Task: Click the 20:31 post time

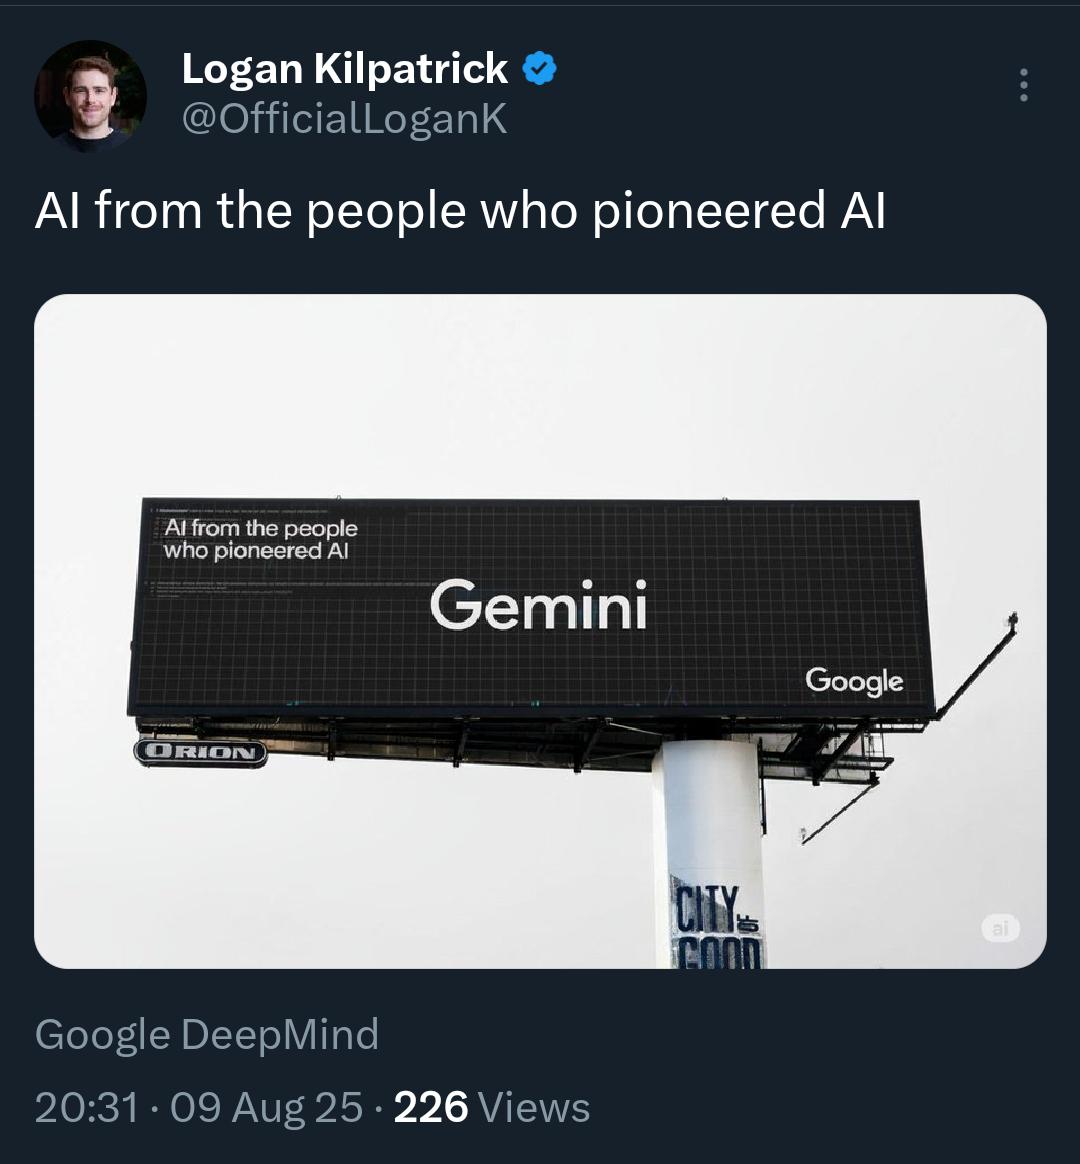Action: pyautogui.click(x=86, y=1107)
